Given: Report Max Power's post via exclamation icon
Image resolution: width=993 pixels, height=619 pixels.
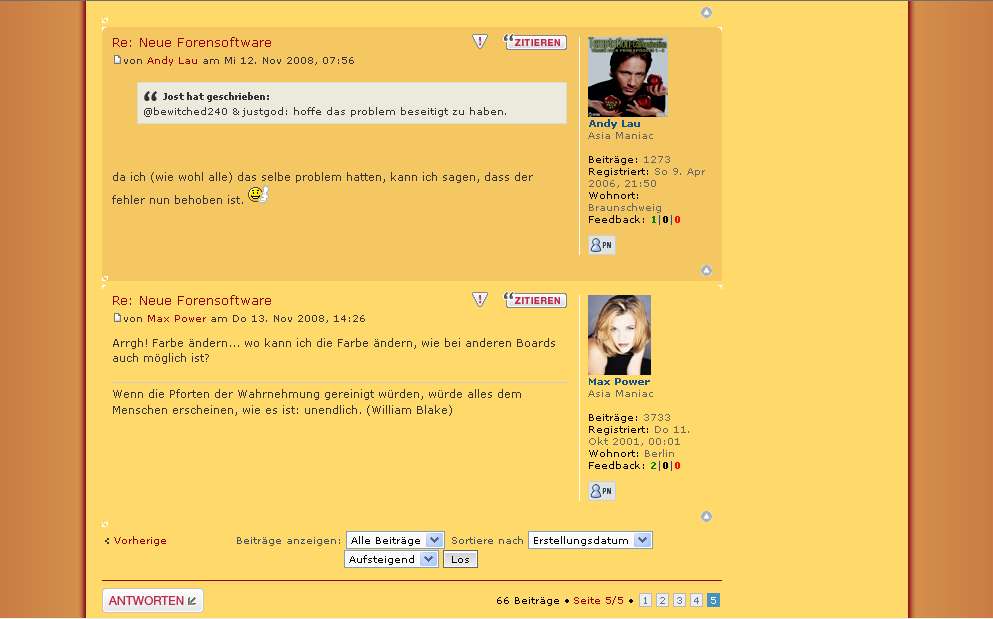Looking at the screenshot, I should (x=480, y=300).
